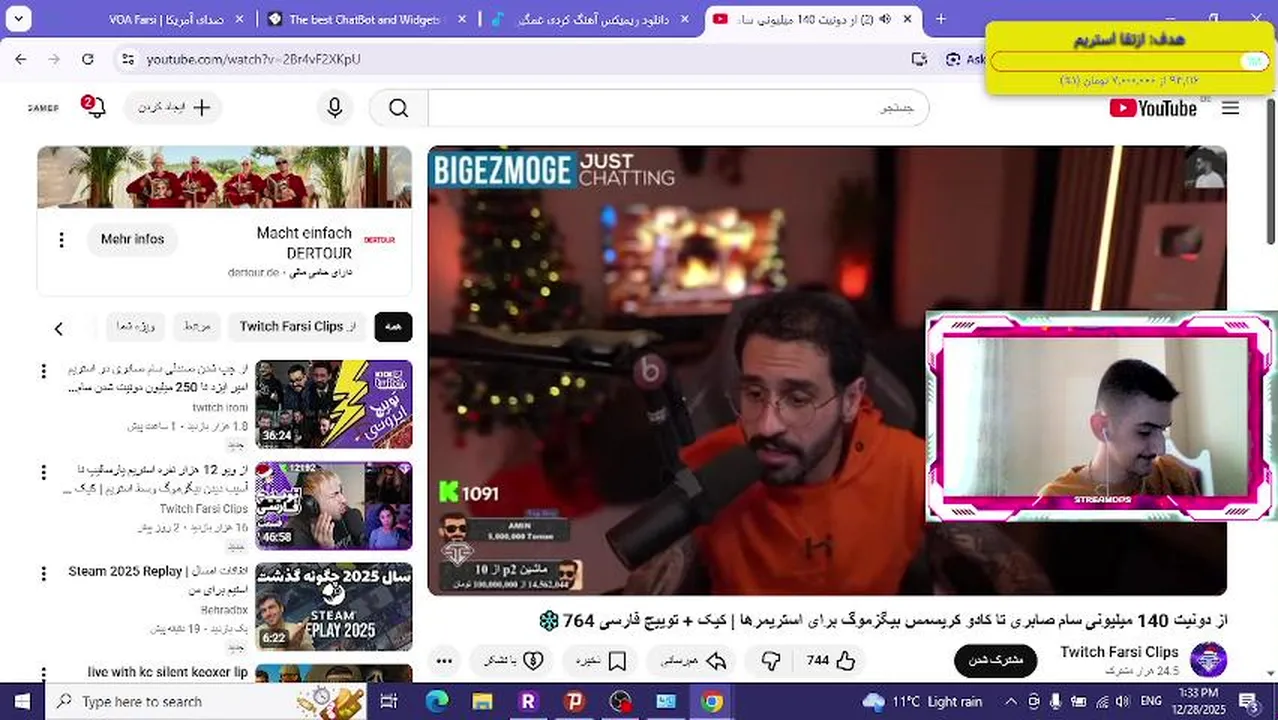Open Steam Replay 2025 thumbnail
The image size is (1278, 720).
(x=334, y=607)
